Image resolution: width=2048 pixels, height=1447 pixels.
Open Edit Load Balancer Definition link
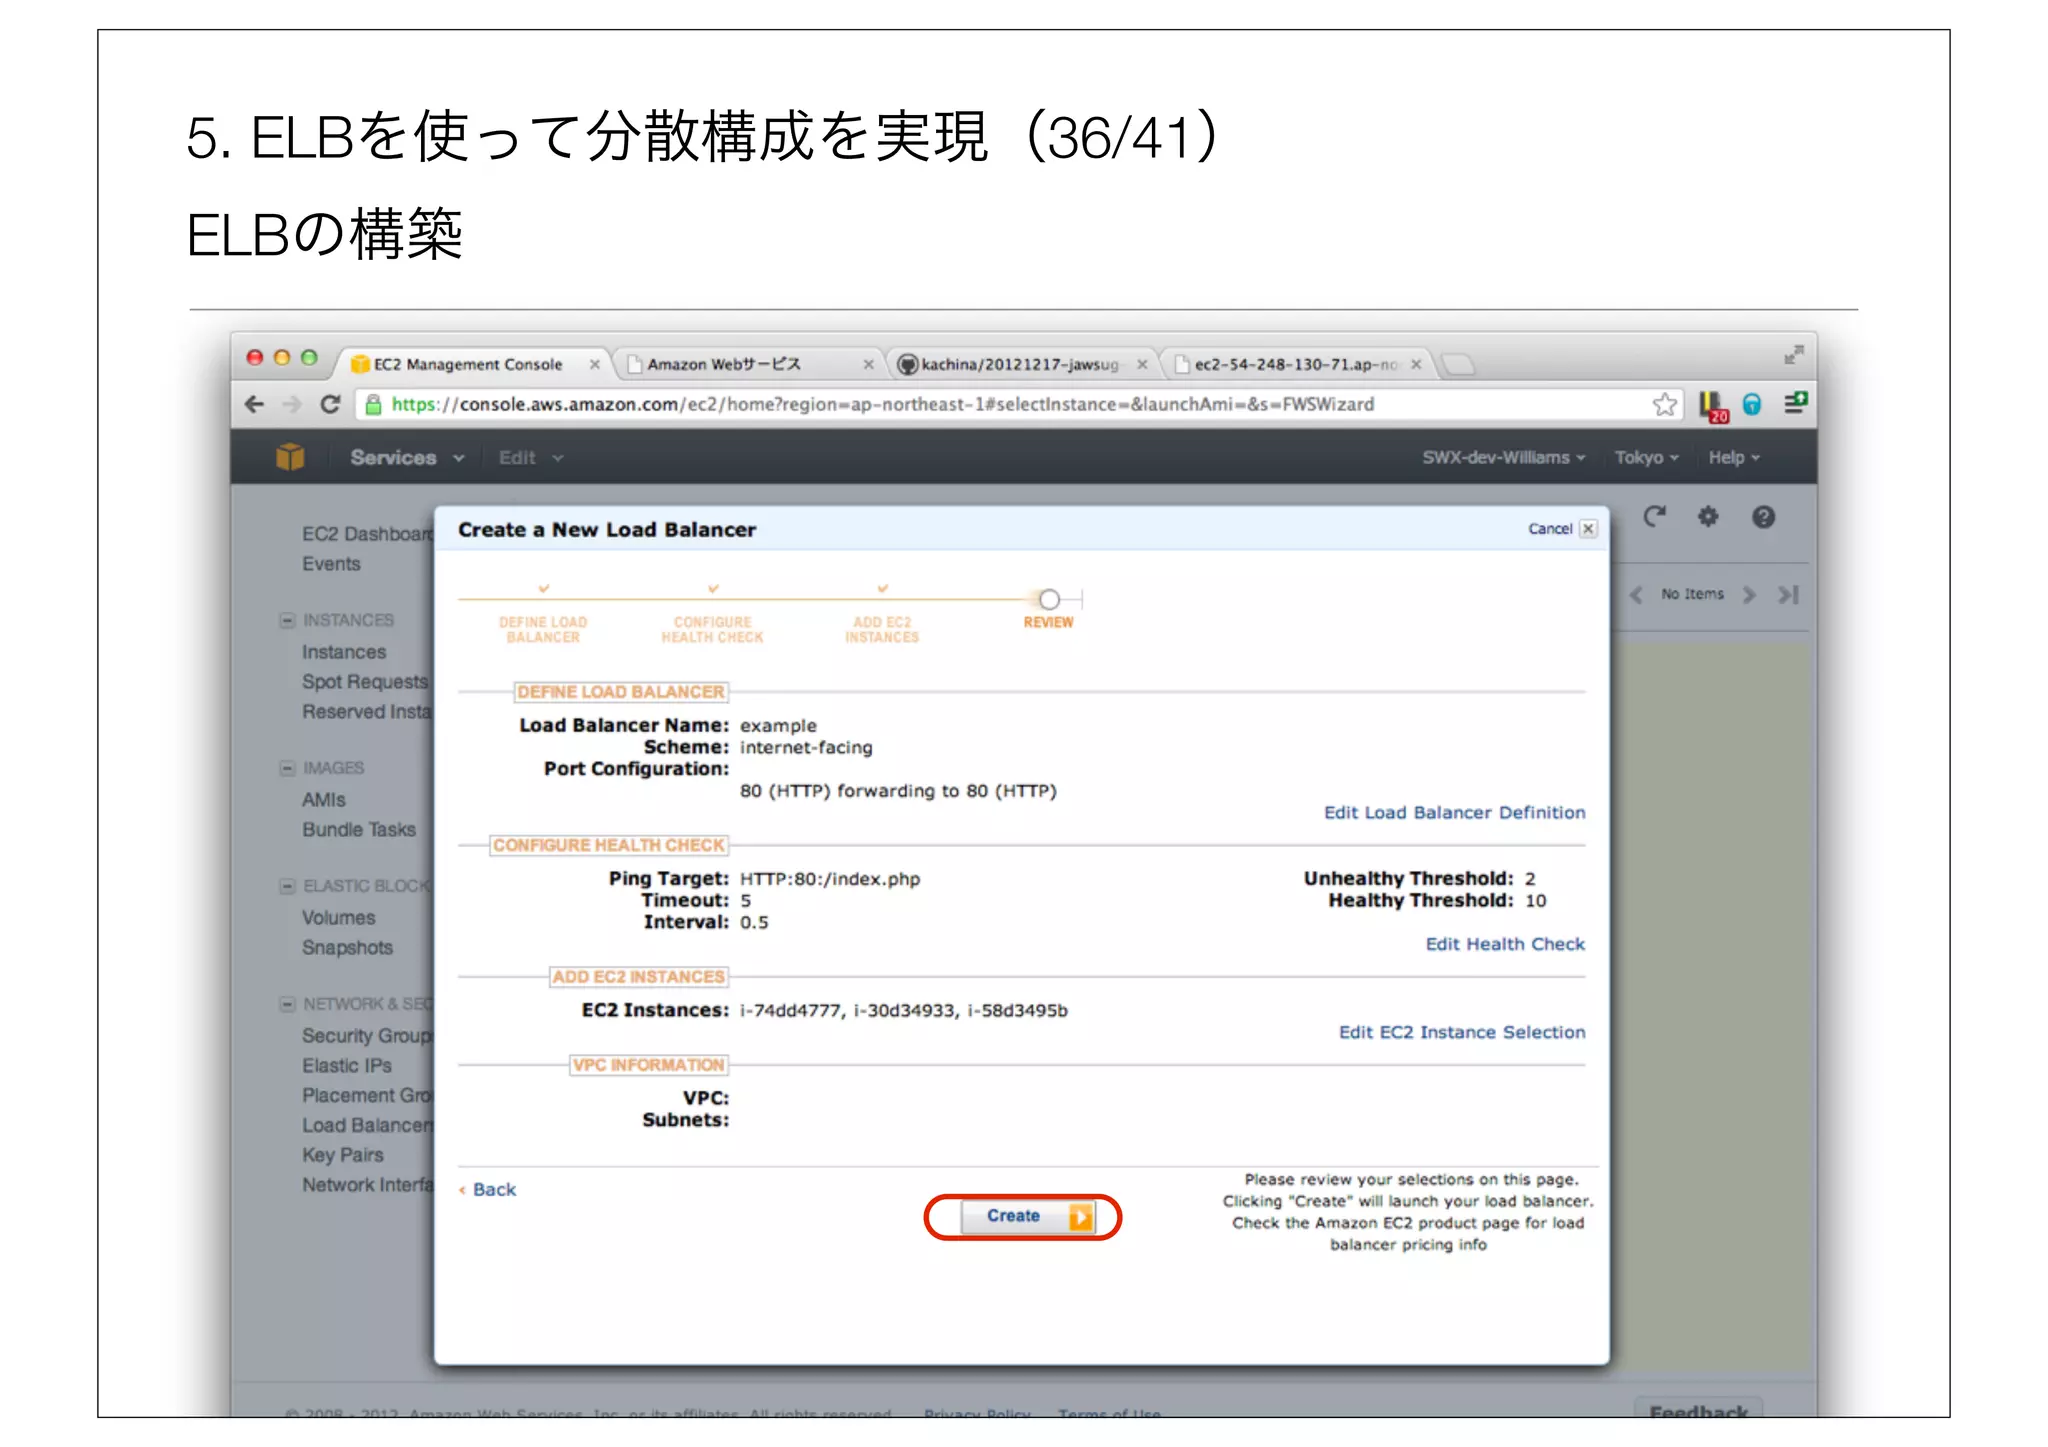point(1454,812)
